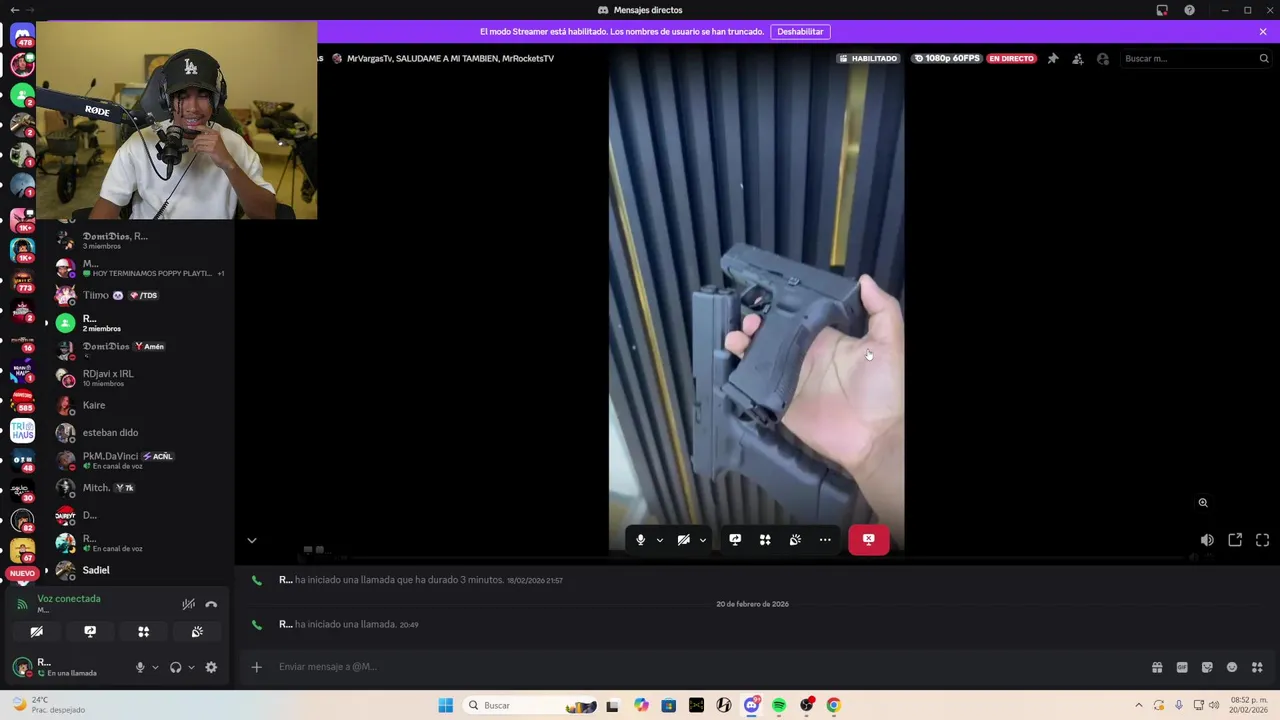Click the EN DIRECTO badge

point(1012,59)
